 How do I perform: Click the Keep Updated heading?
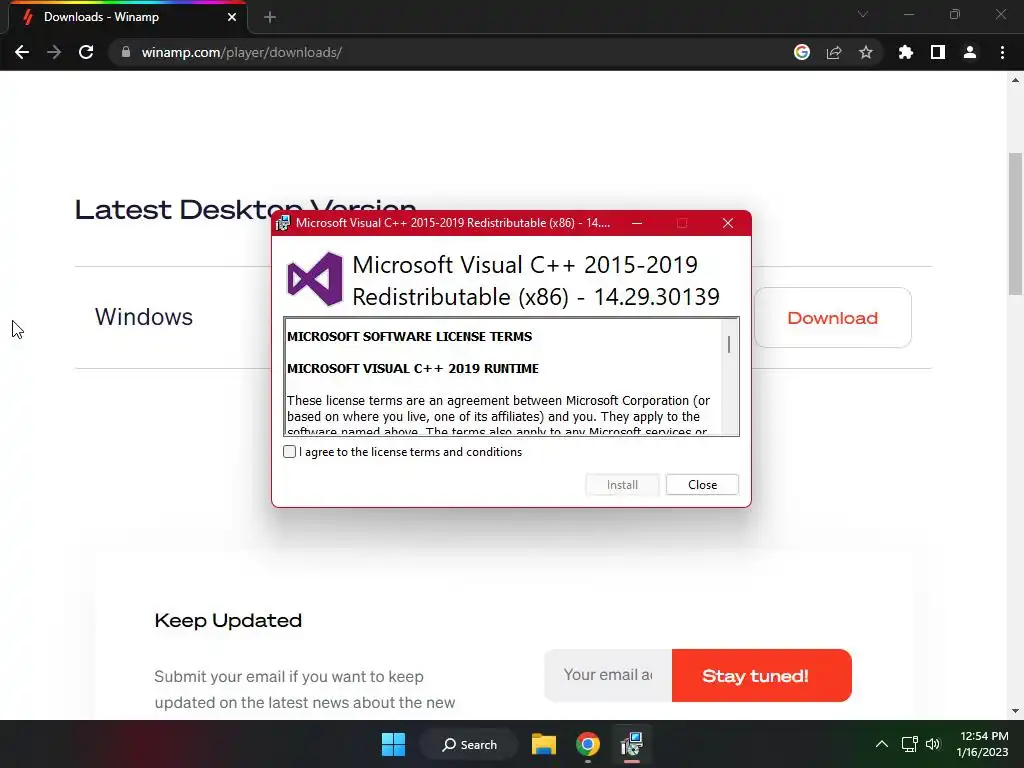coord(228,620)
